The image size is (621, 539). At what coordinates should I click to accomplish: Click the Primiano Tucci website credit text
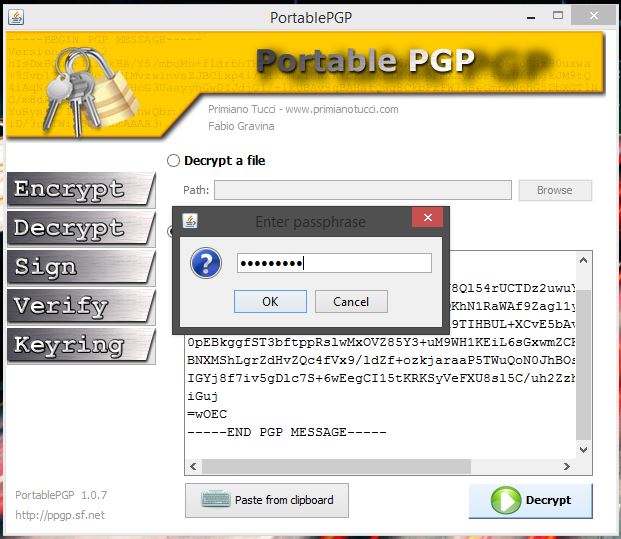pos(303,109)
